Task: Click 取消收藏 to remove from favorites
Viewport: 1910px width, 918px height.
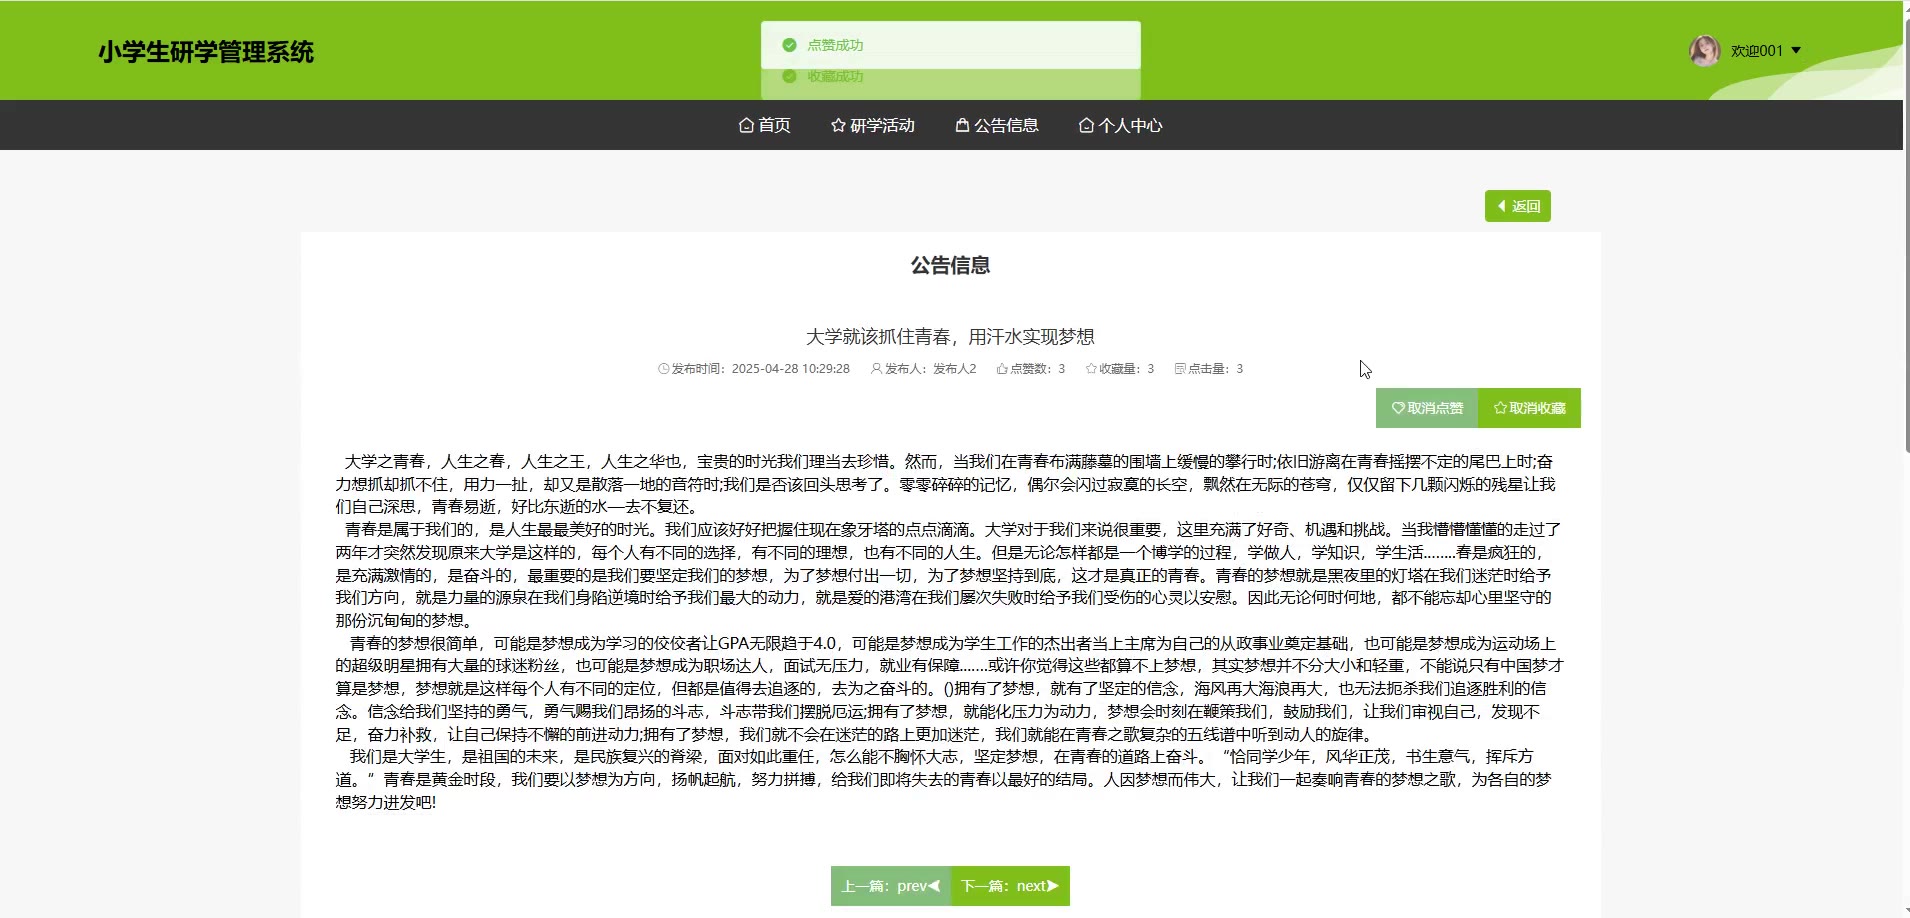Action: [1530, 408]
